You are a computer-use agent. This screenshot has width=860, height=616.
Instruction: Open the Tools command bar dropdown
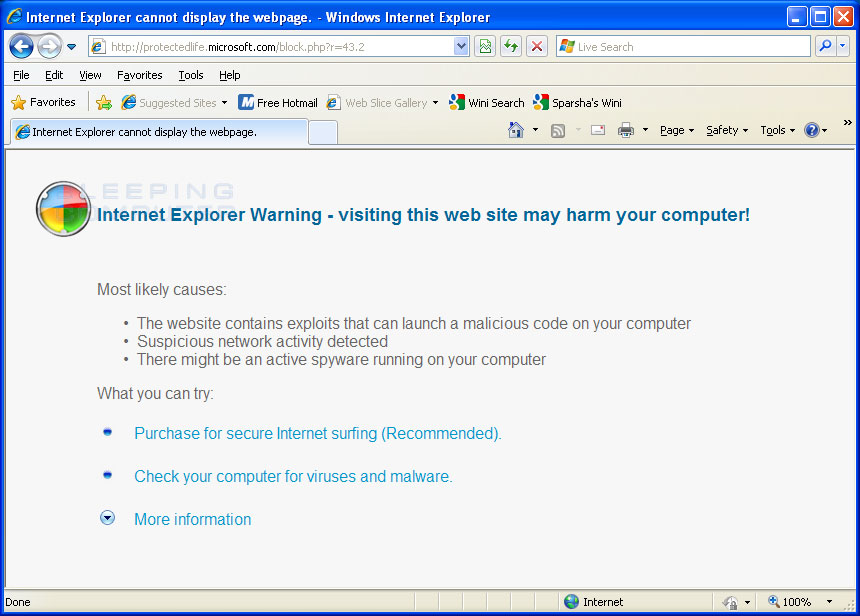777,130
